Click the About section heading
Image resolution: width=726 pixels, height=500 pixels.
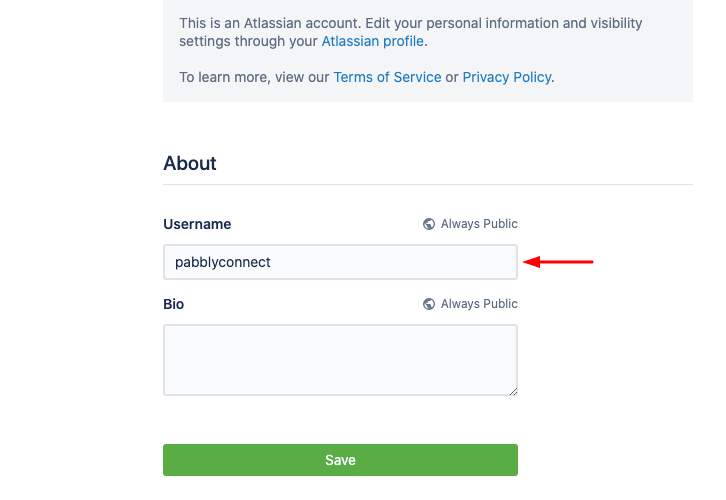pyautogui.click(x=190, y=163)
